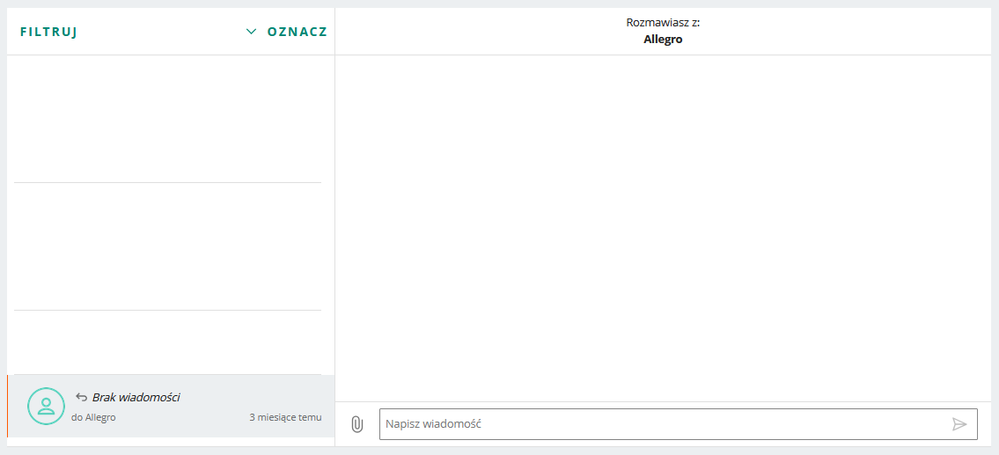Click the orange marker on the selected conversation

click(x=8, y=406)
